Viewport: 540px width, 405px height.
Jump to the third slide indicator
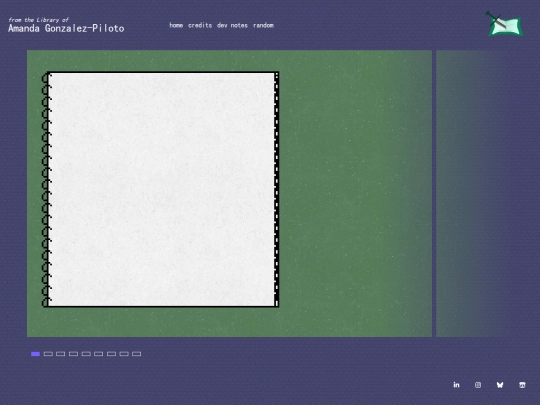61,354
